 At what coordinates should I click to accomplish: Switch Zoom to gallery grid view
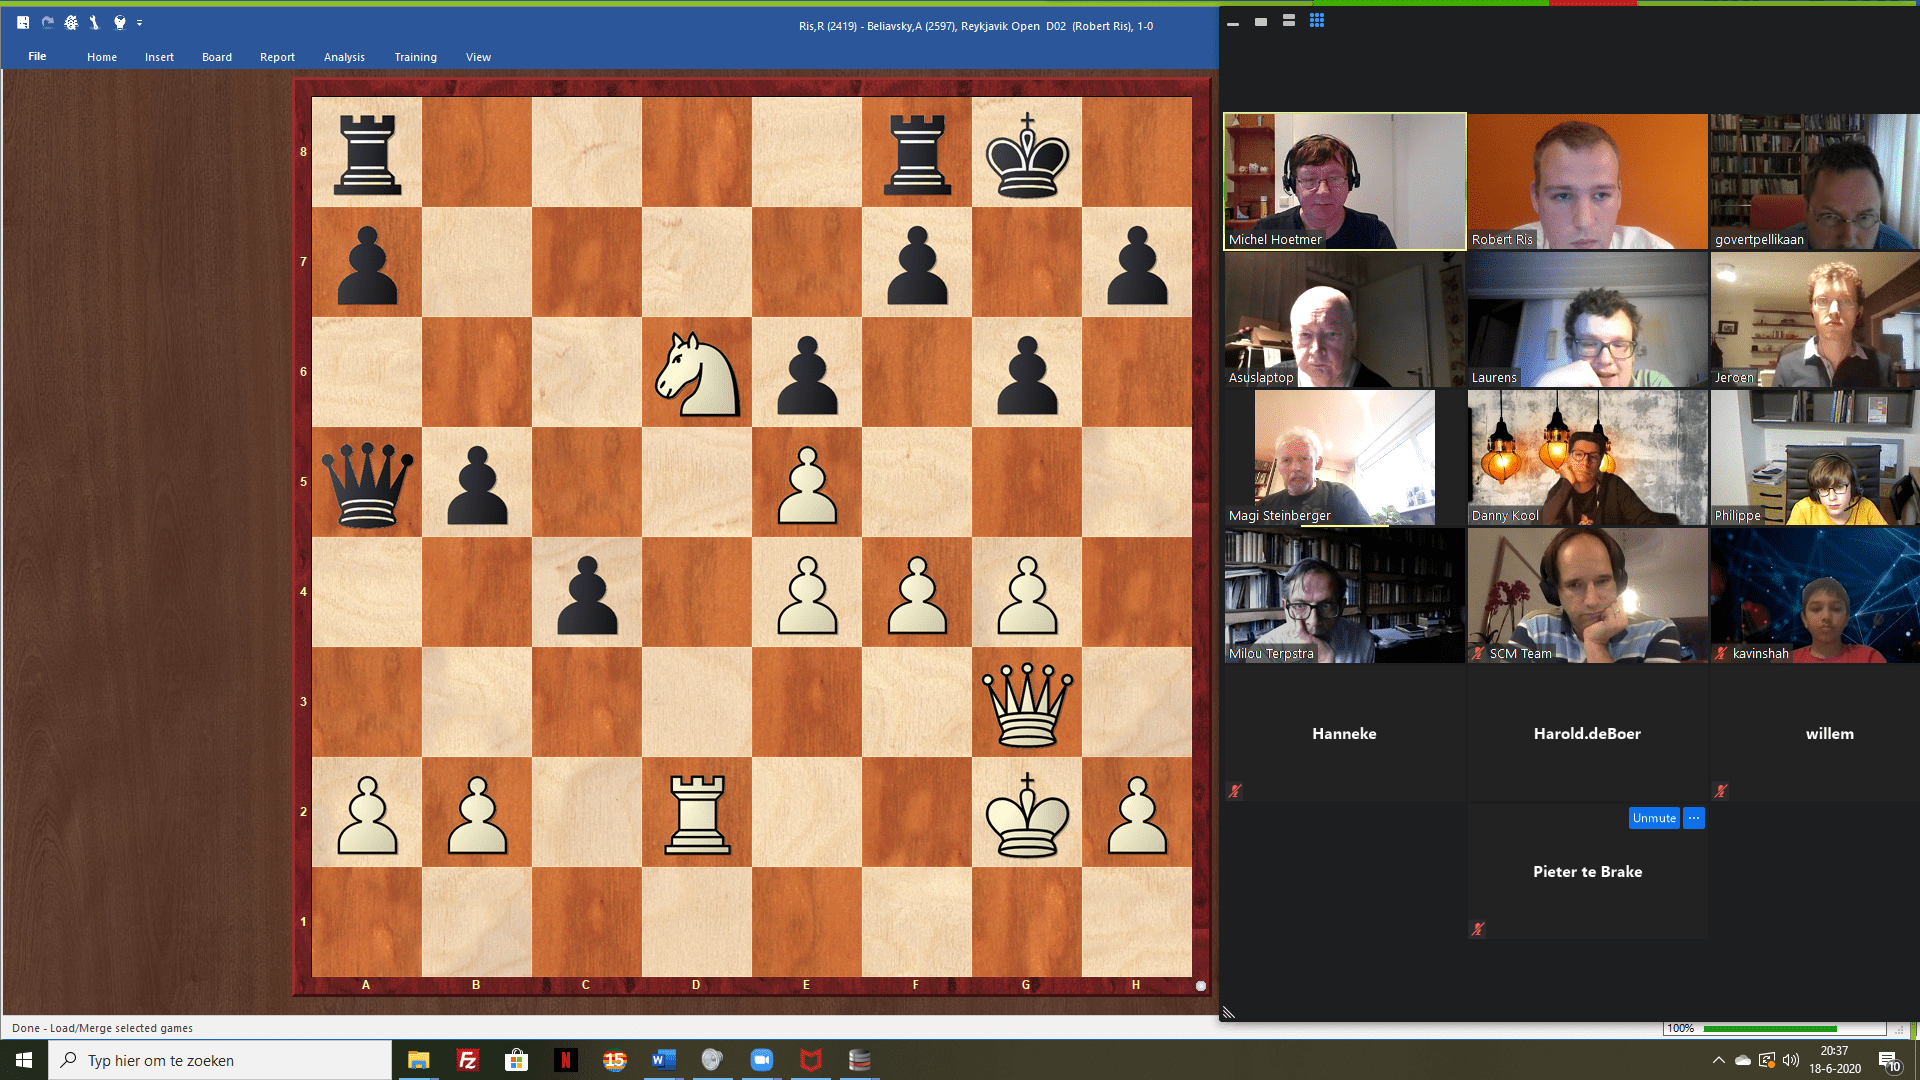pos(1317,21)
